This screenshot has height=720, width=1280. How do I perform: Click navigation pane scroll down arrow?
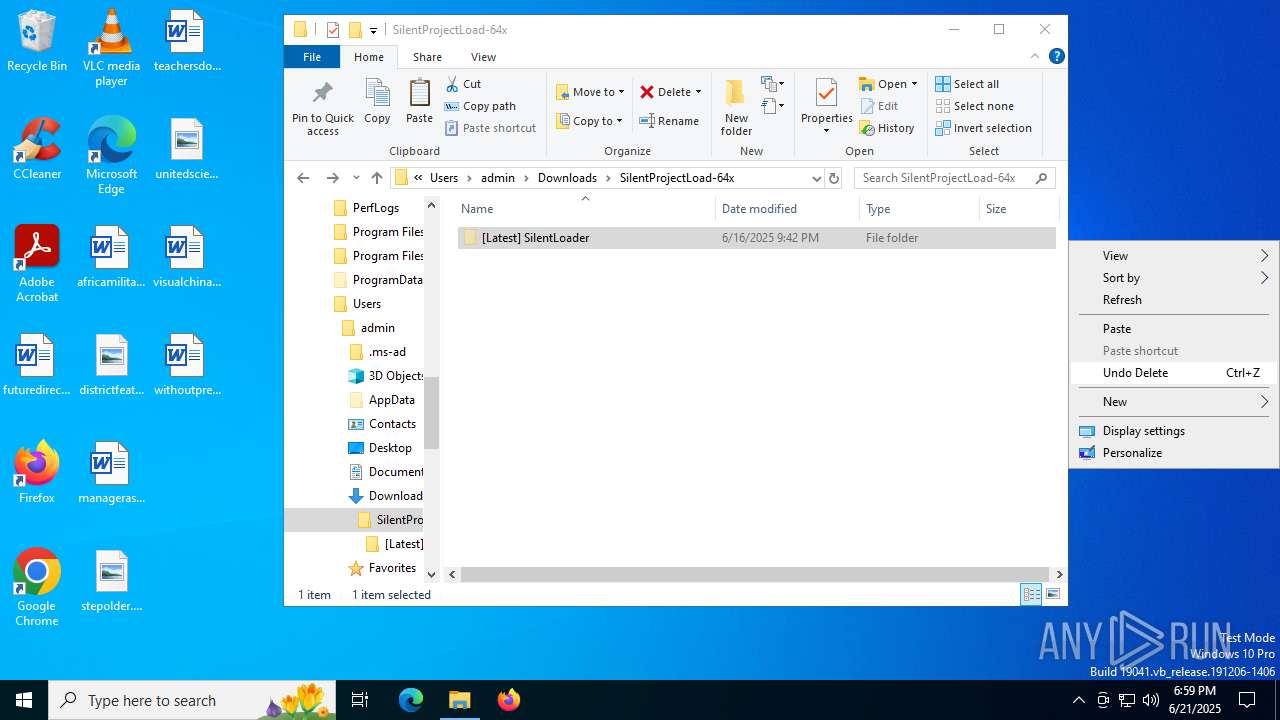pos(432,574)
